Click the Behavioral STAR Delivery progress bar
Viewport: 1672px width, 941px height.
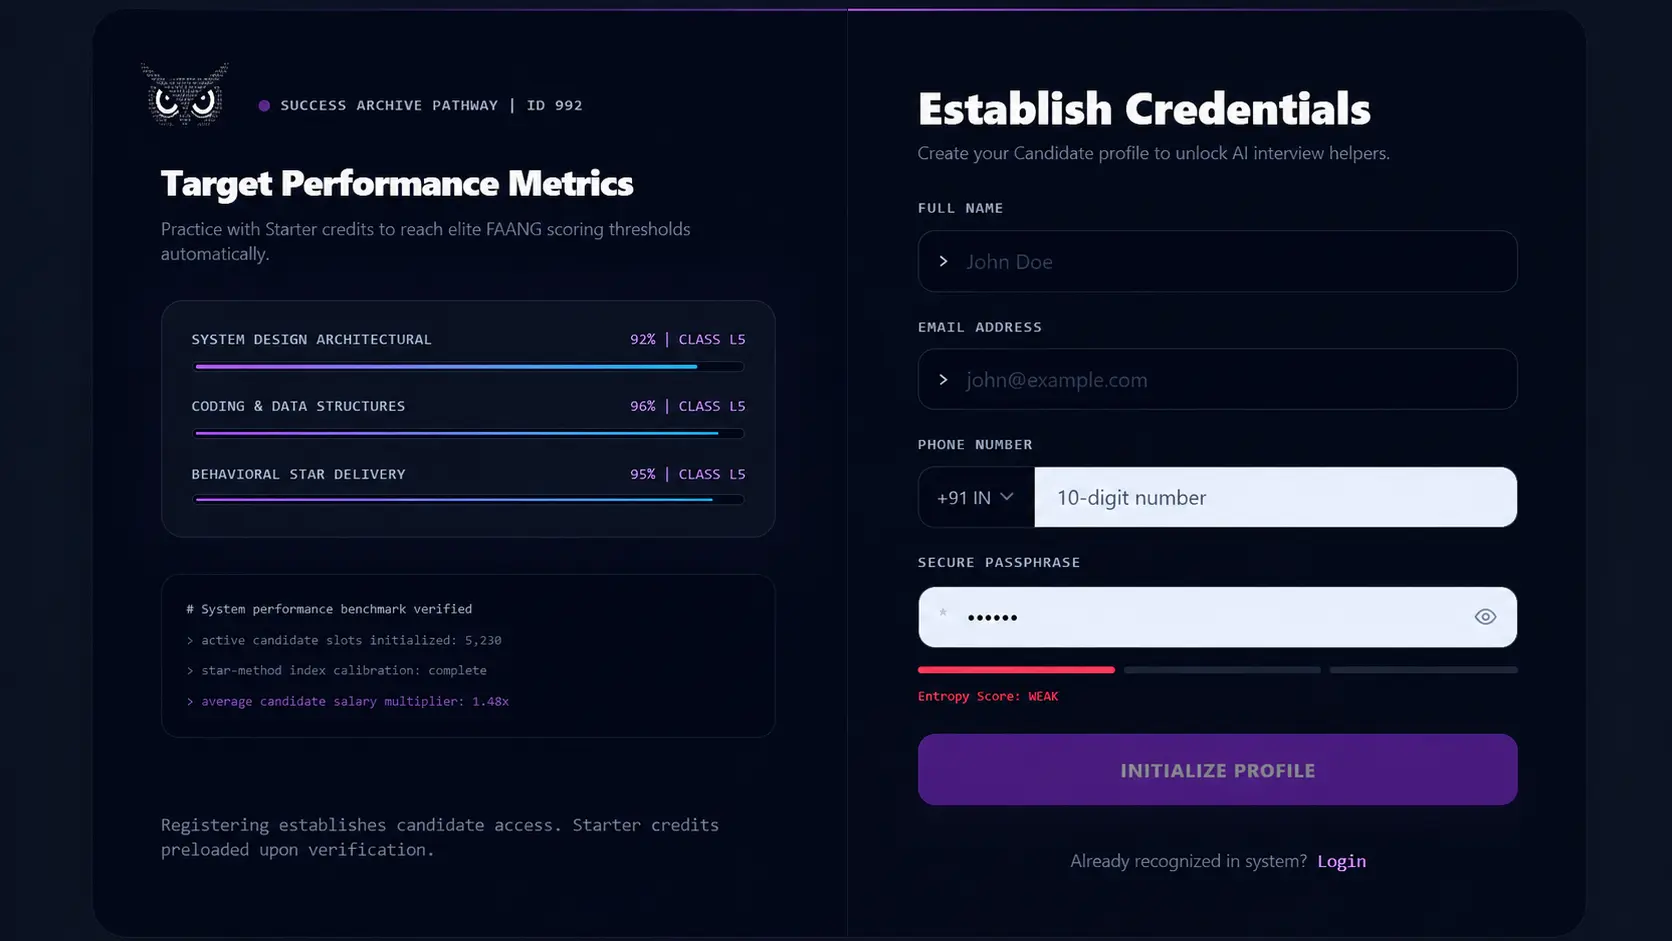(469, 499)
